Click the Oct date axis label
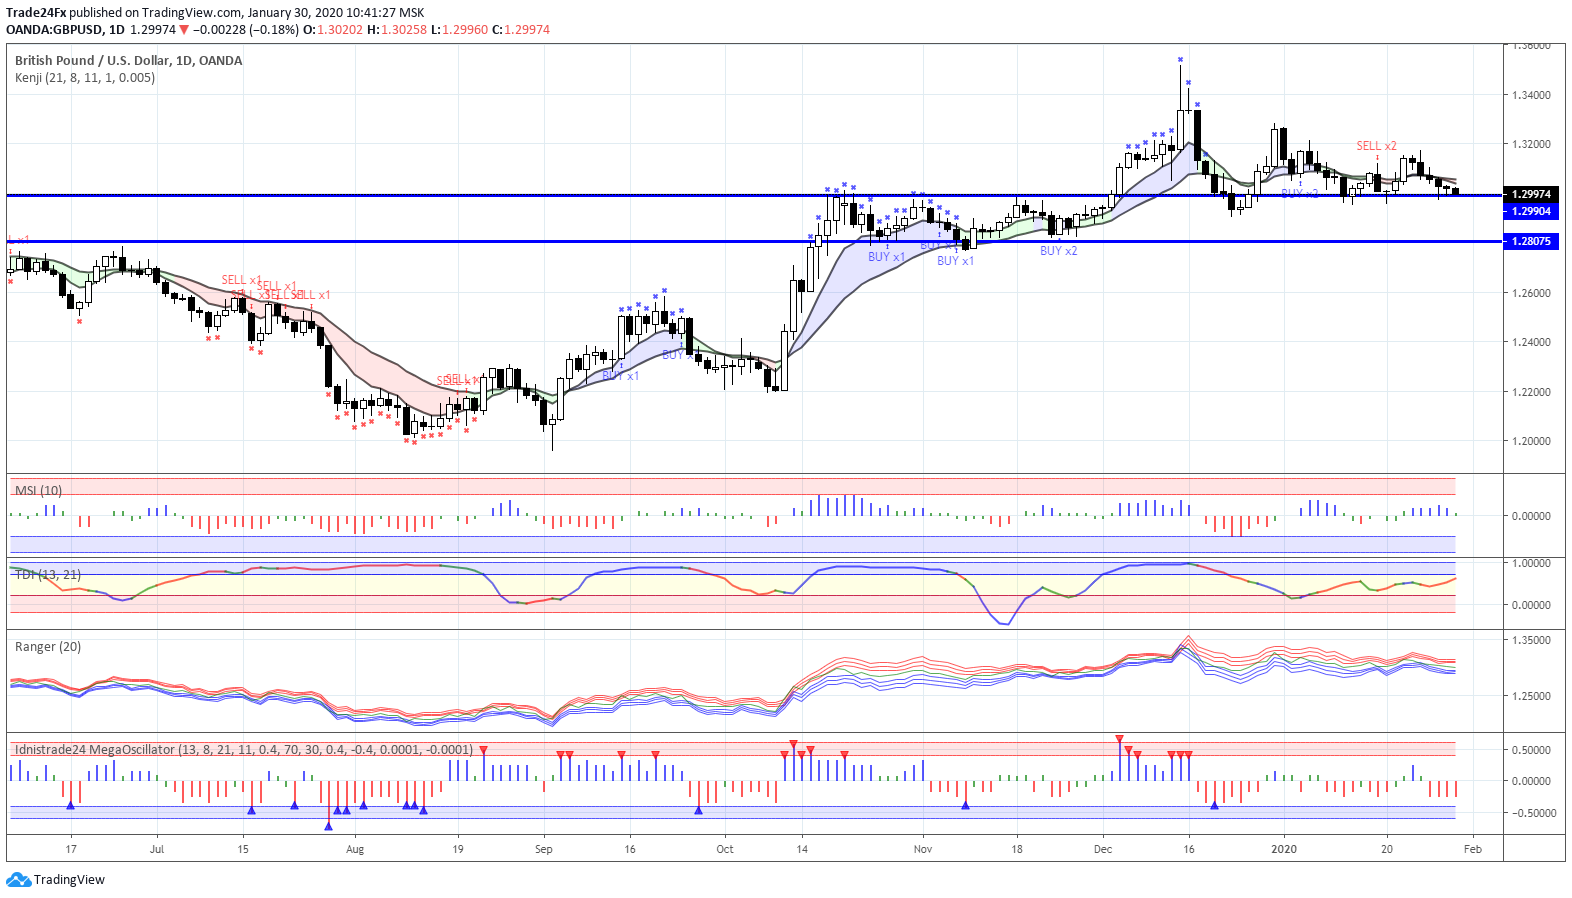This screenshot has height=898, width=1572. pyautogui.click(x=725, y=849)
